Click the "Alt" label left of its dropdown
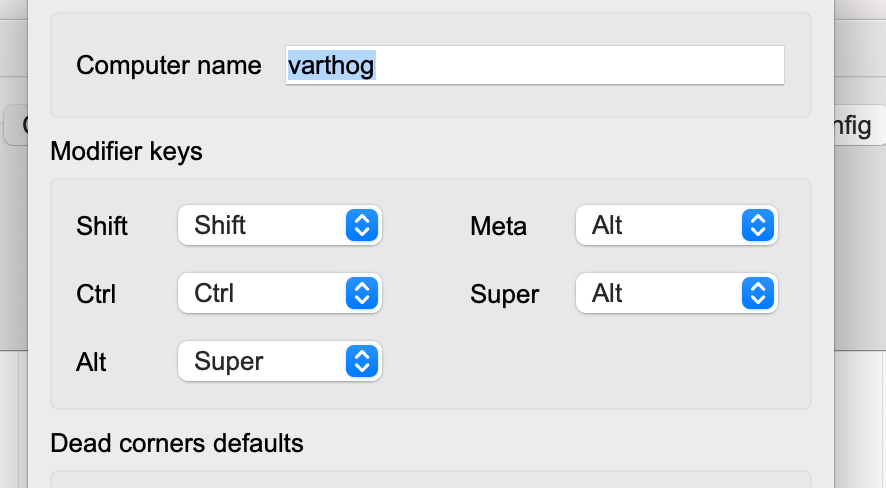The image size is (886, 488). 91,362
